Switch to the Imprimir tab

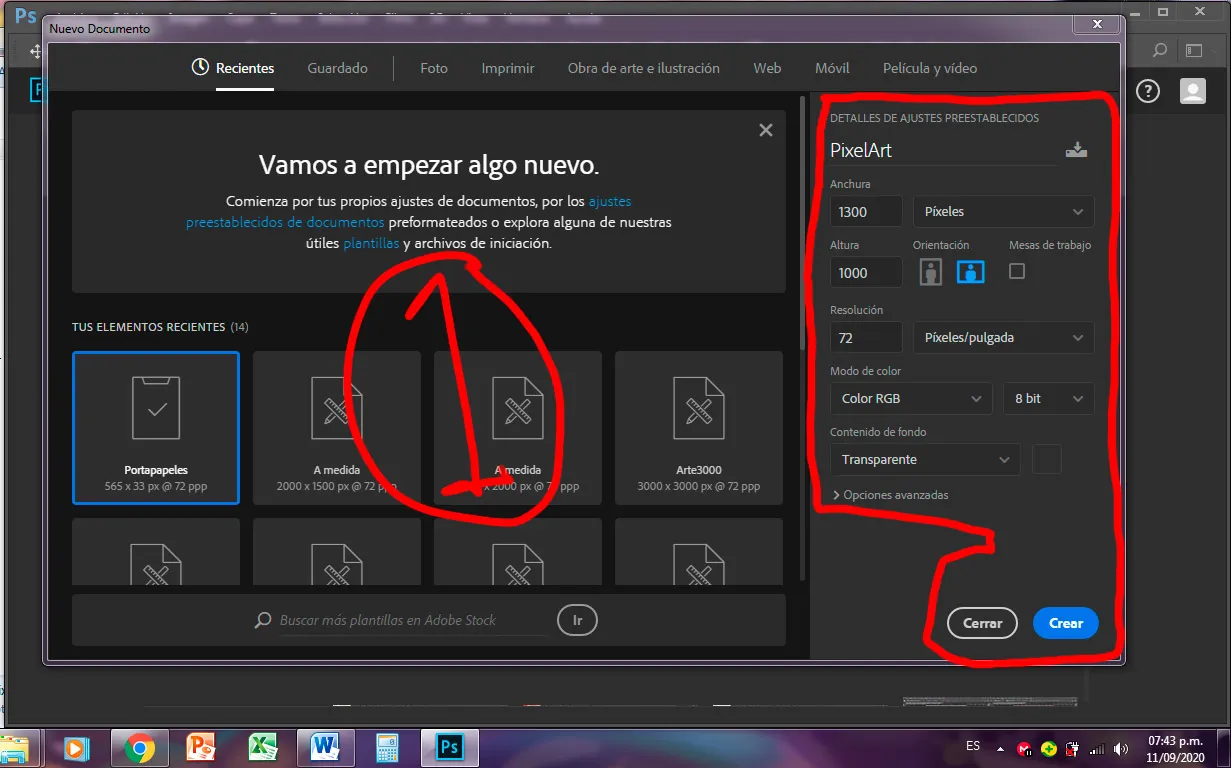[x=508, y=68]
